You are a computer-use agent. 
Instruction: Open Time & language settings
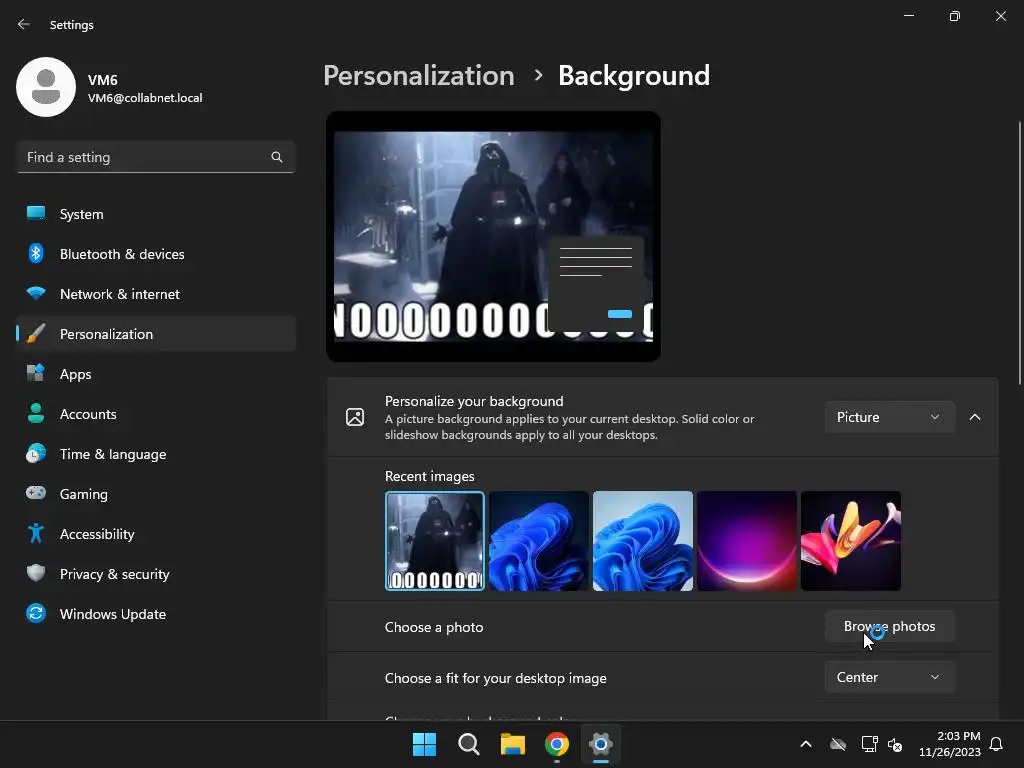[x=156, y=454]
